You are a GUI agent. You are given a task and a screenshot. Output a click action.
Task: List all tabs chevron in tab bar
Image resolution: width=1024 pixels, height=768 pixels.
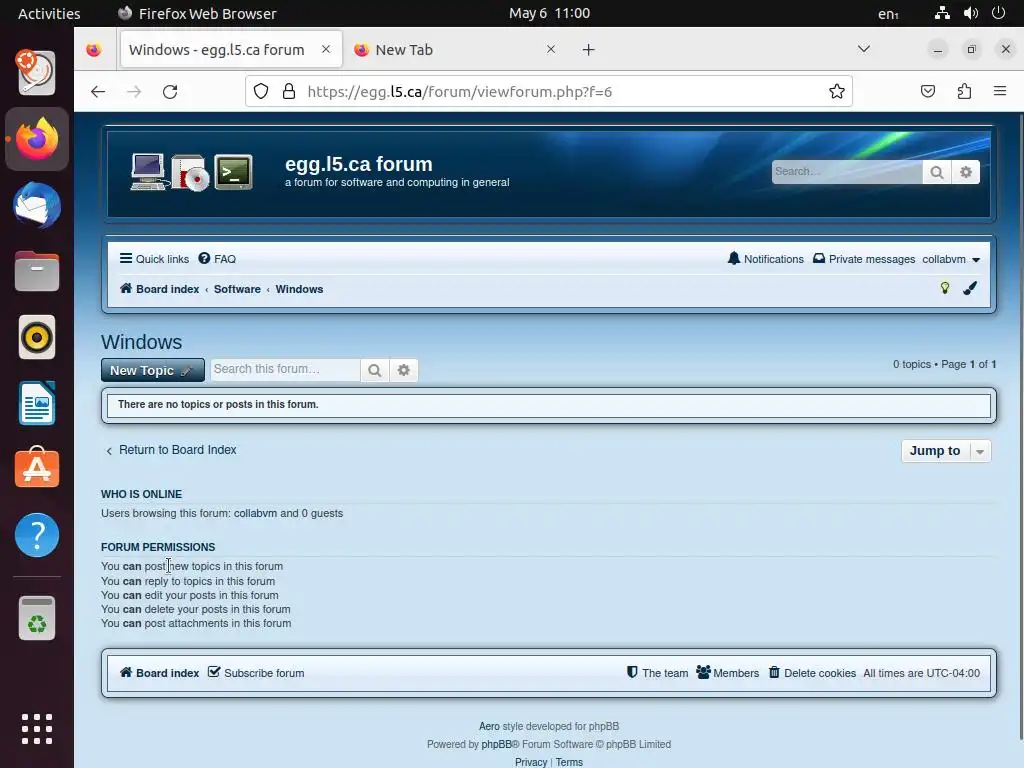[x=863, y=49]
